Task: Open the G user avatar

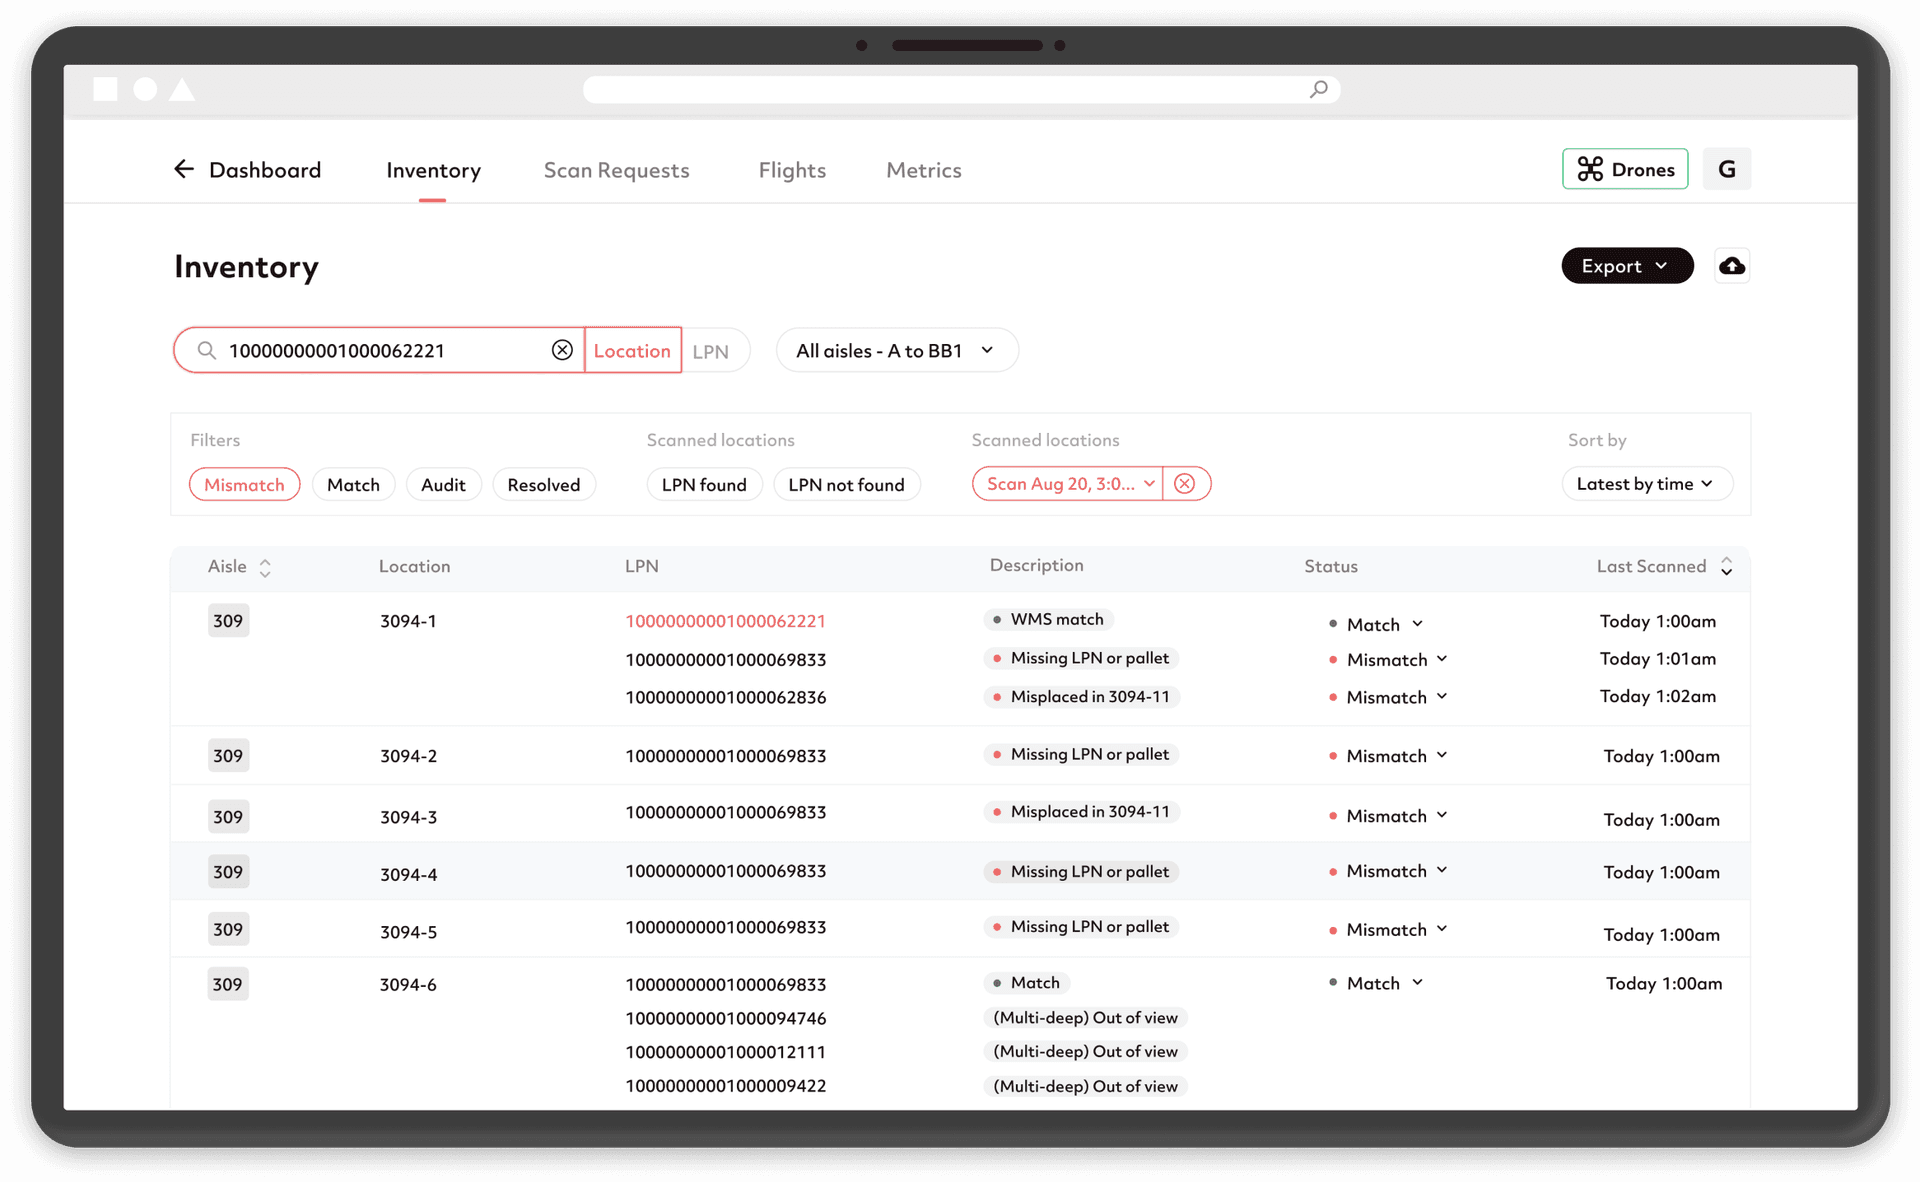Action: [1726, 169]
